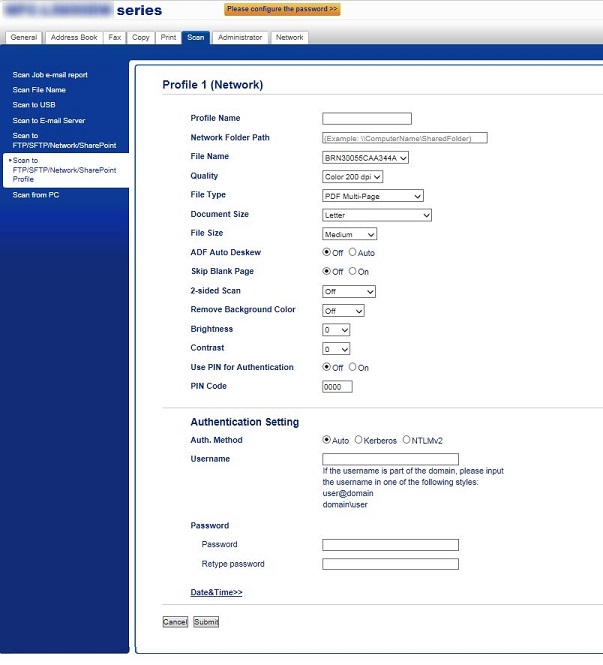Go to the Network tab
603x665 pixels.
(290, 37)
